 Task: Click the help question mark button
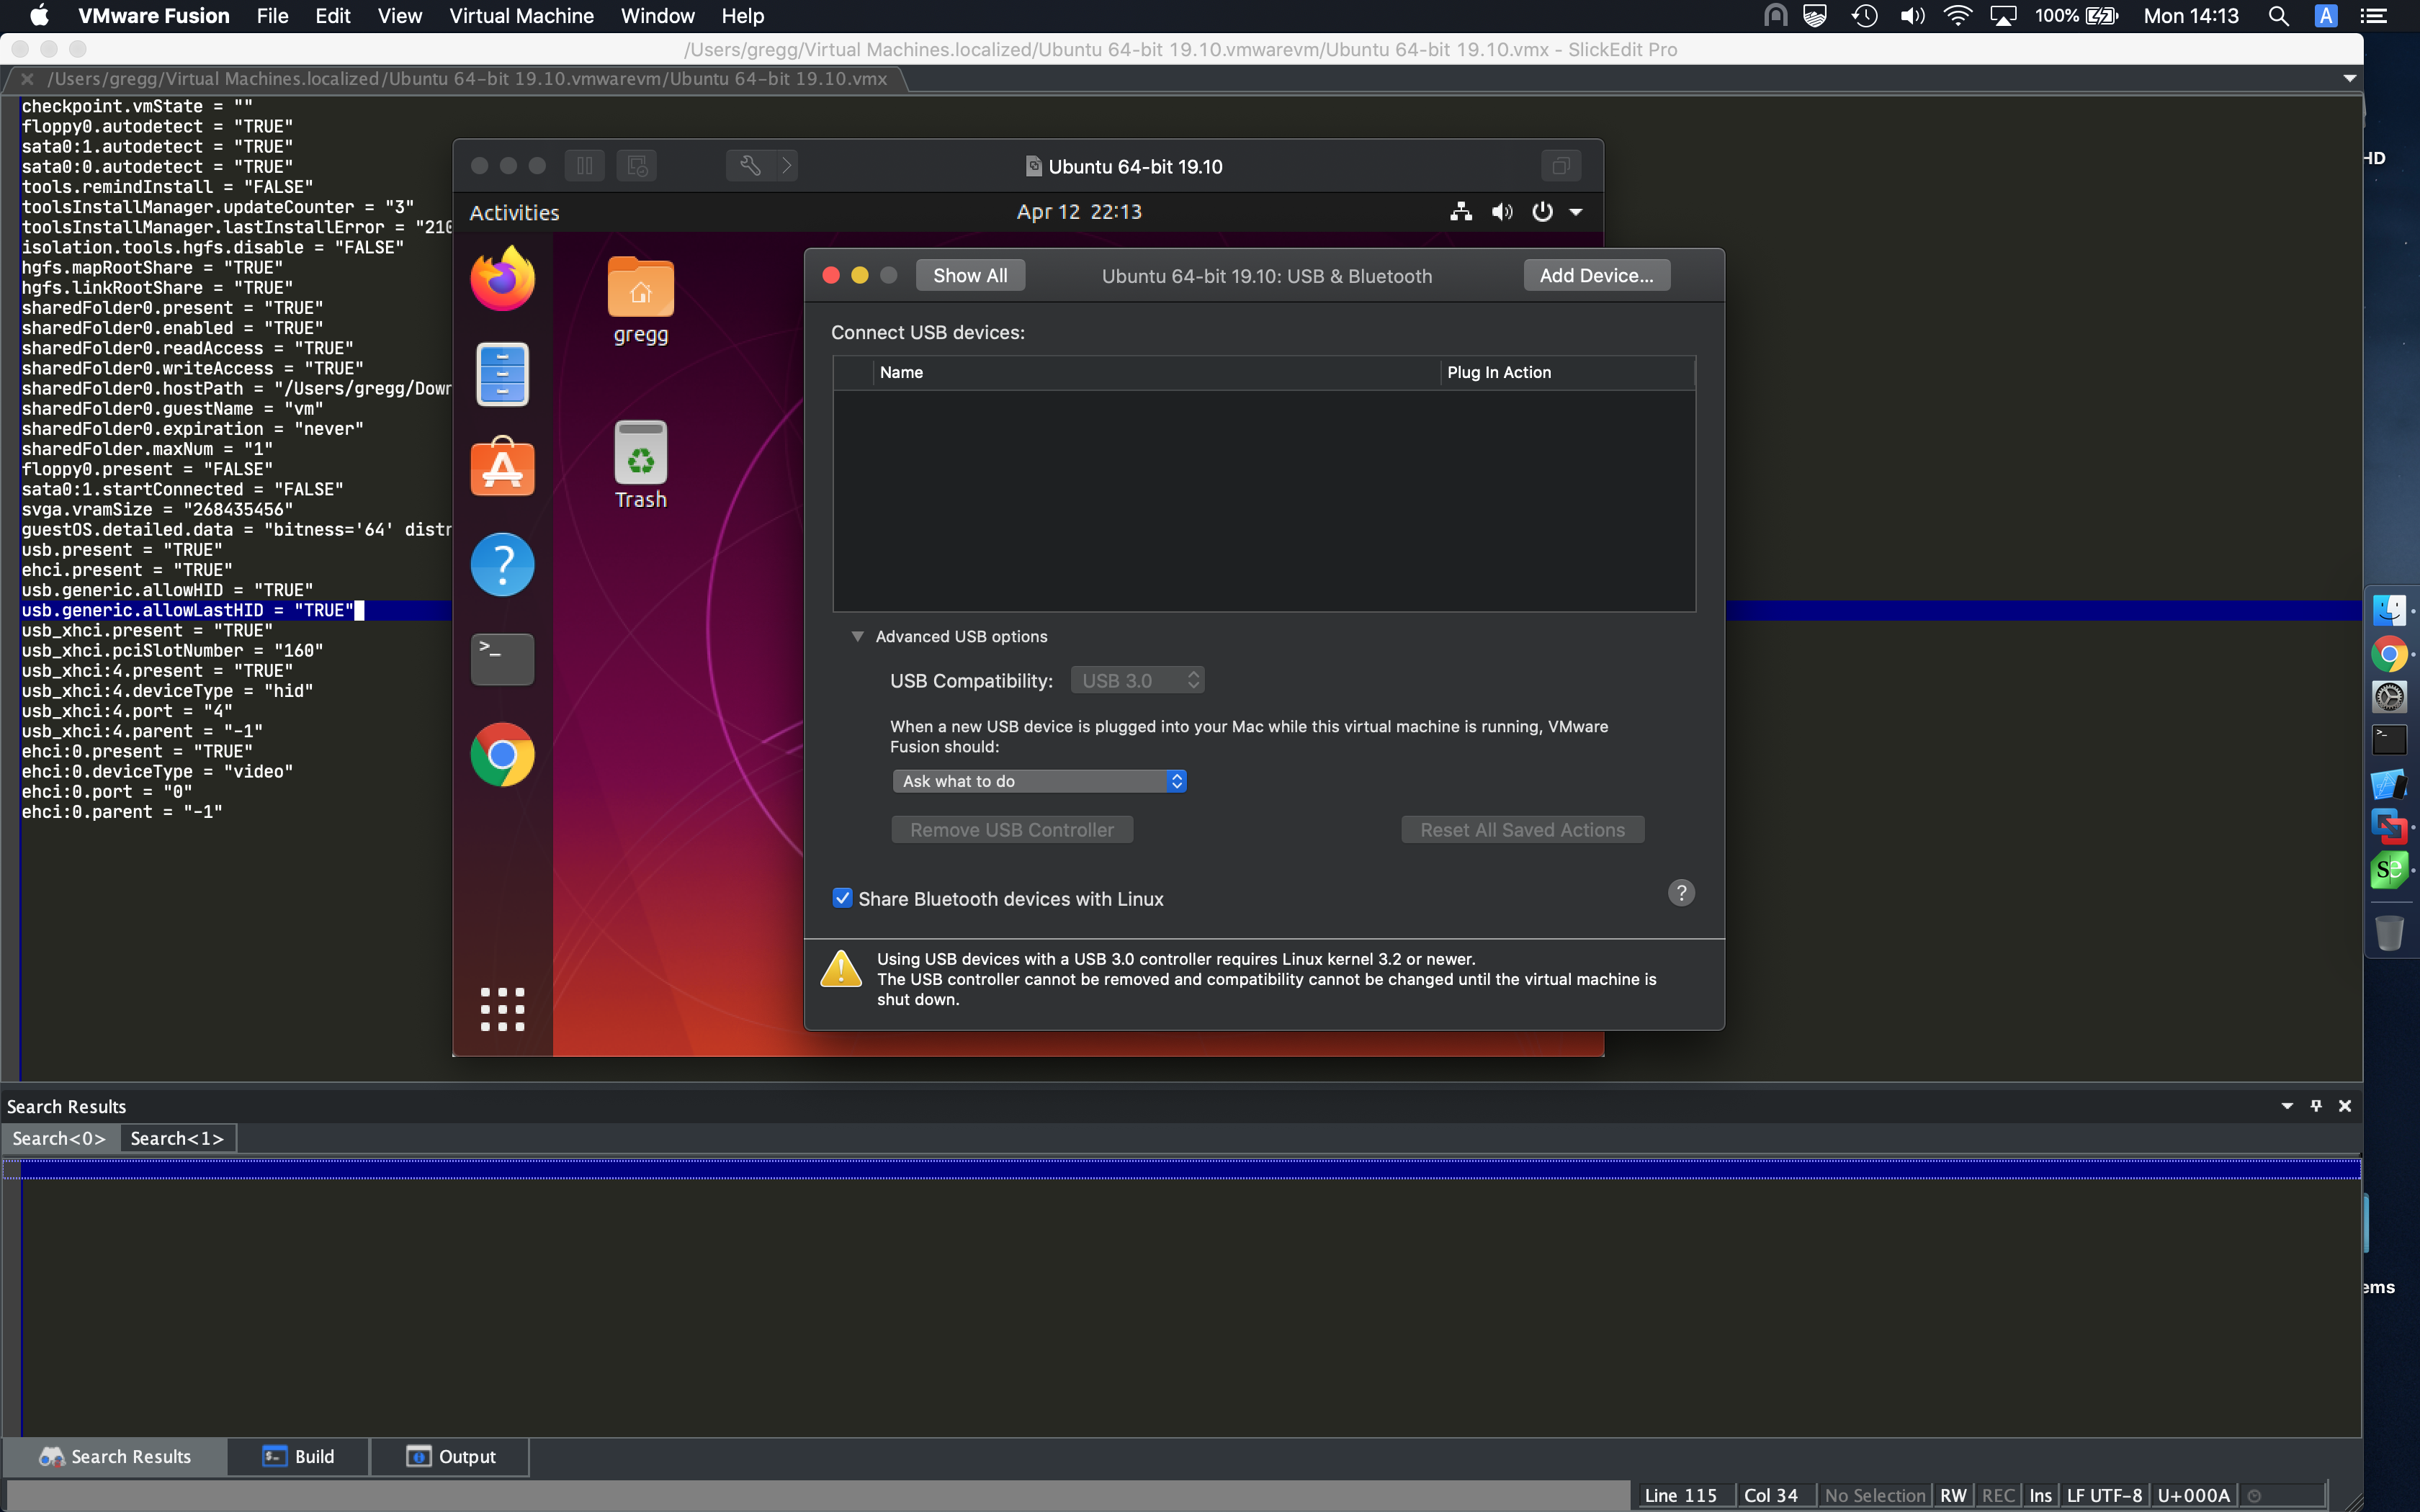pyautogui.click(x=1681, y=892)
